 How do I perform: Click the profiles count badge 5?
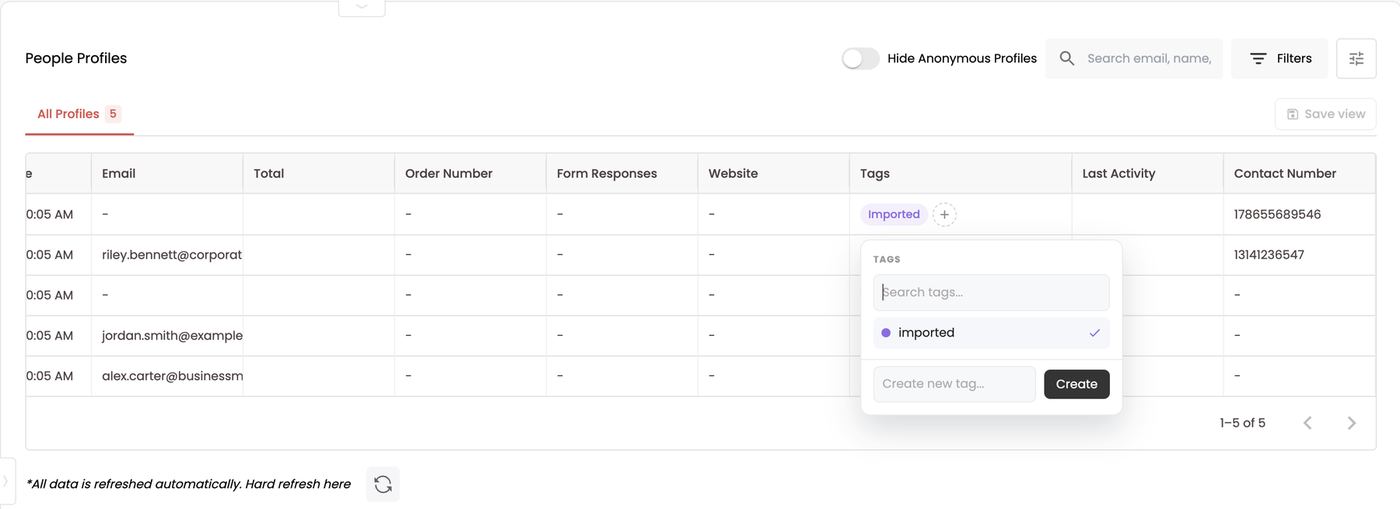pyautogui.click(x=113, y=114)
